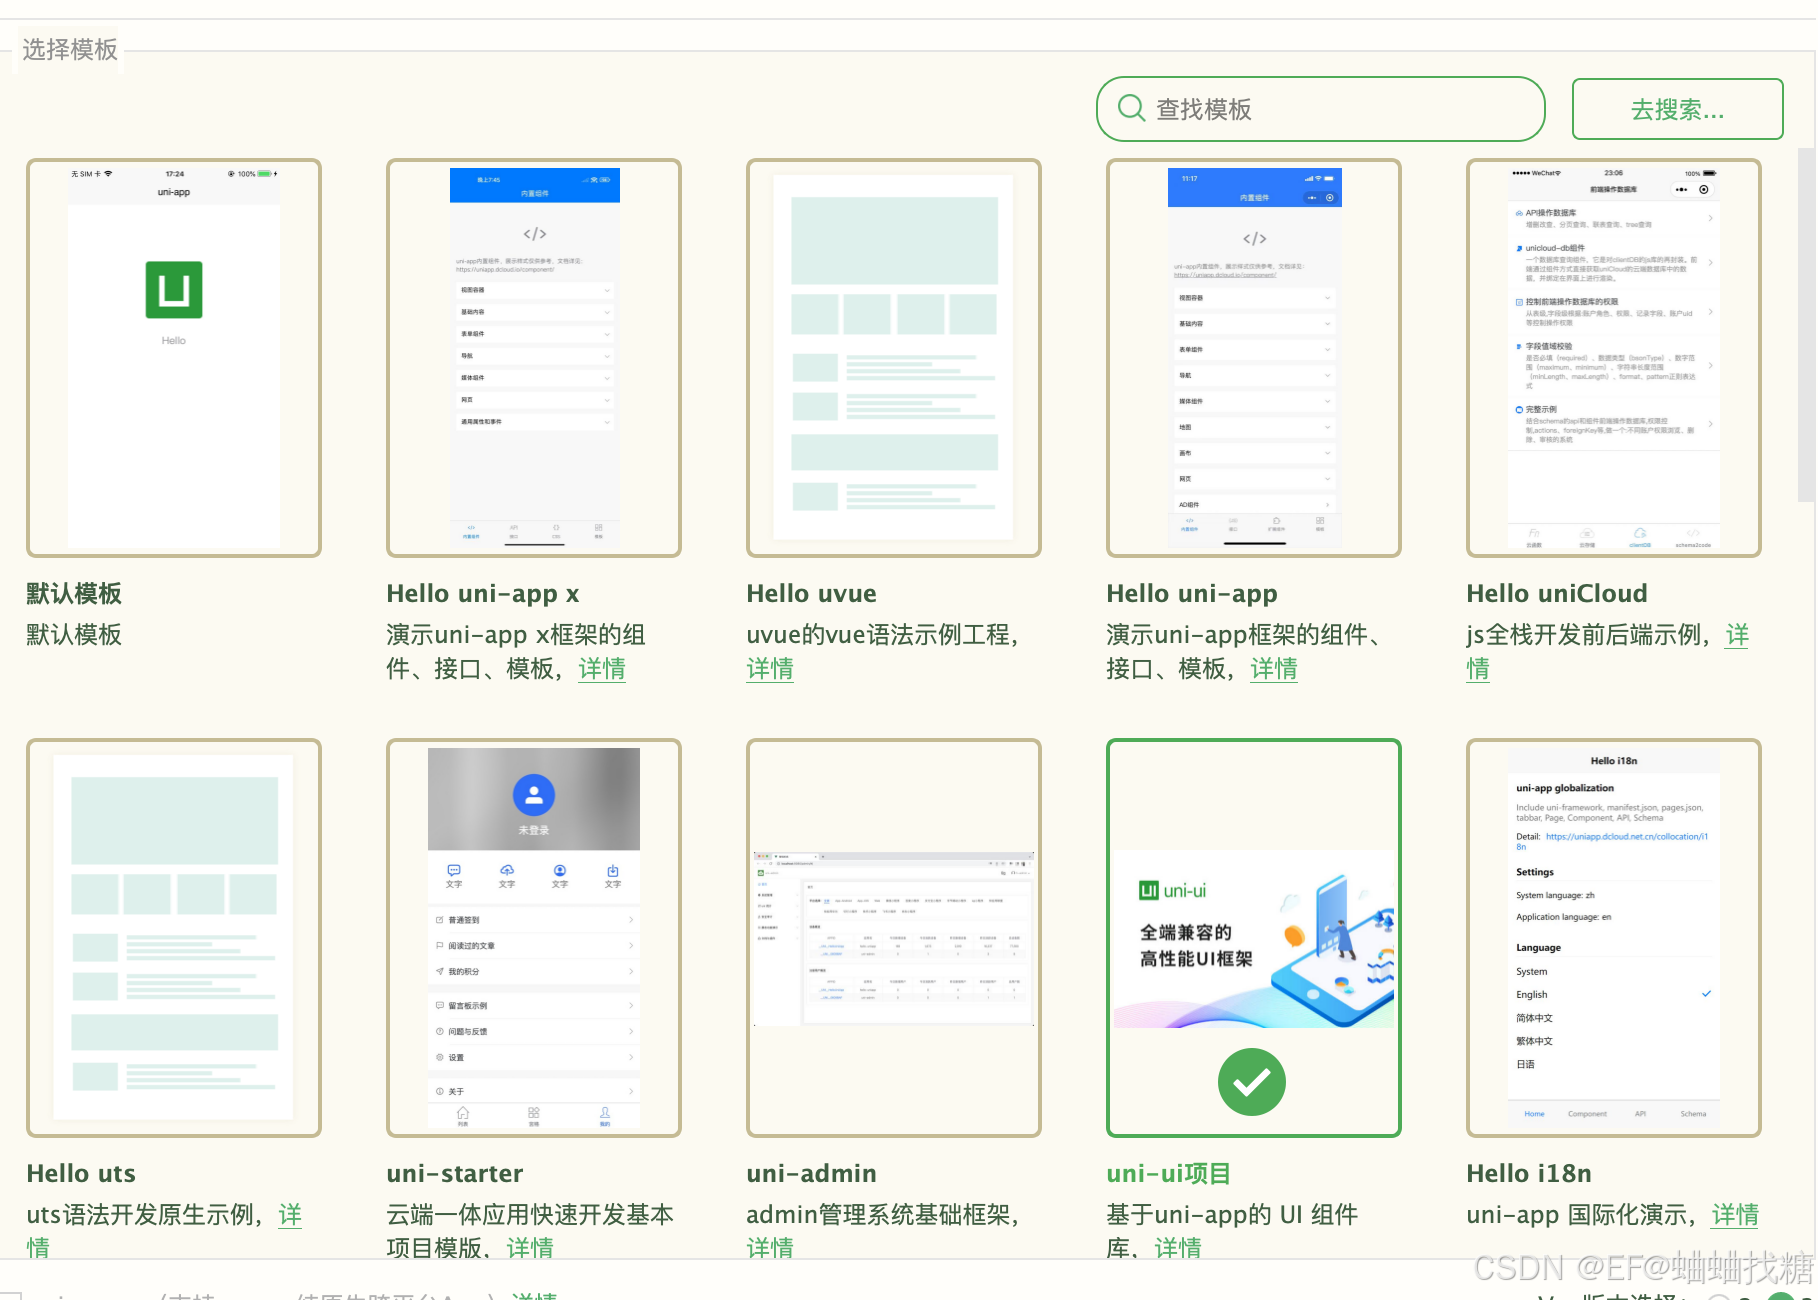The image size is (1818, 1300).
Task: Click the magnifier icon in the search box
Action: [1130, 108]
